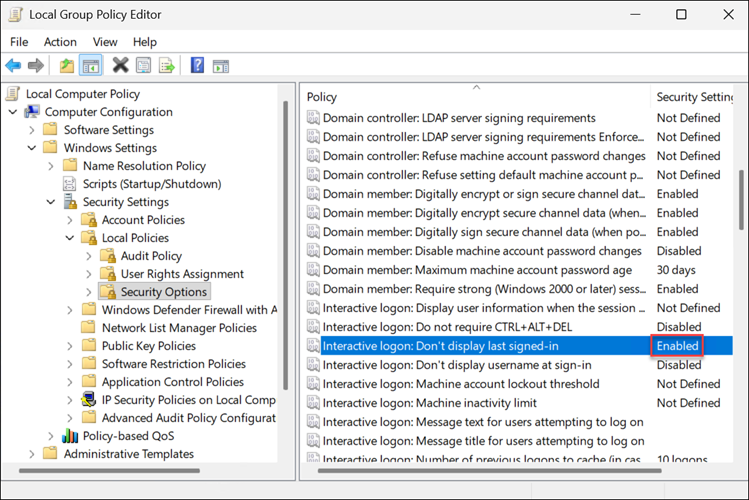Click the Local Group Policy Editor title icon
The width and height of the screenshot is (749, 500).
pos(16,15)
